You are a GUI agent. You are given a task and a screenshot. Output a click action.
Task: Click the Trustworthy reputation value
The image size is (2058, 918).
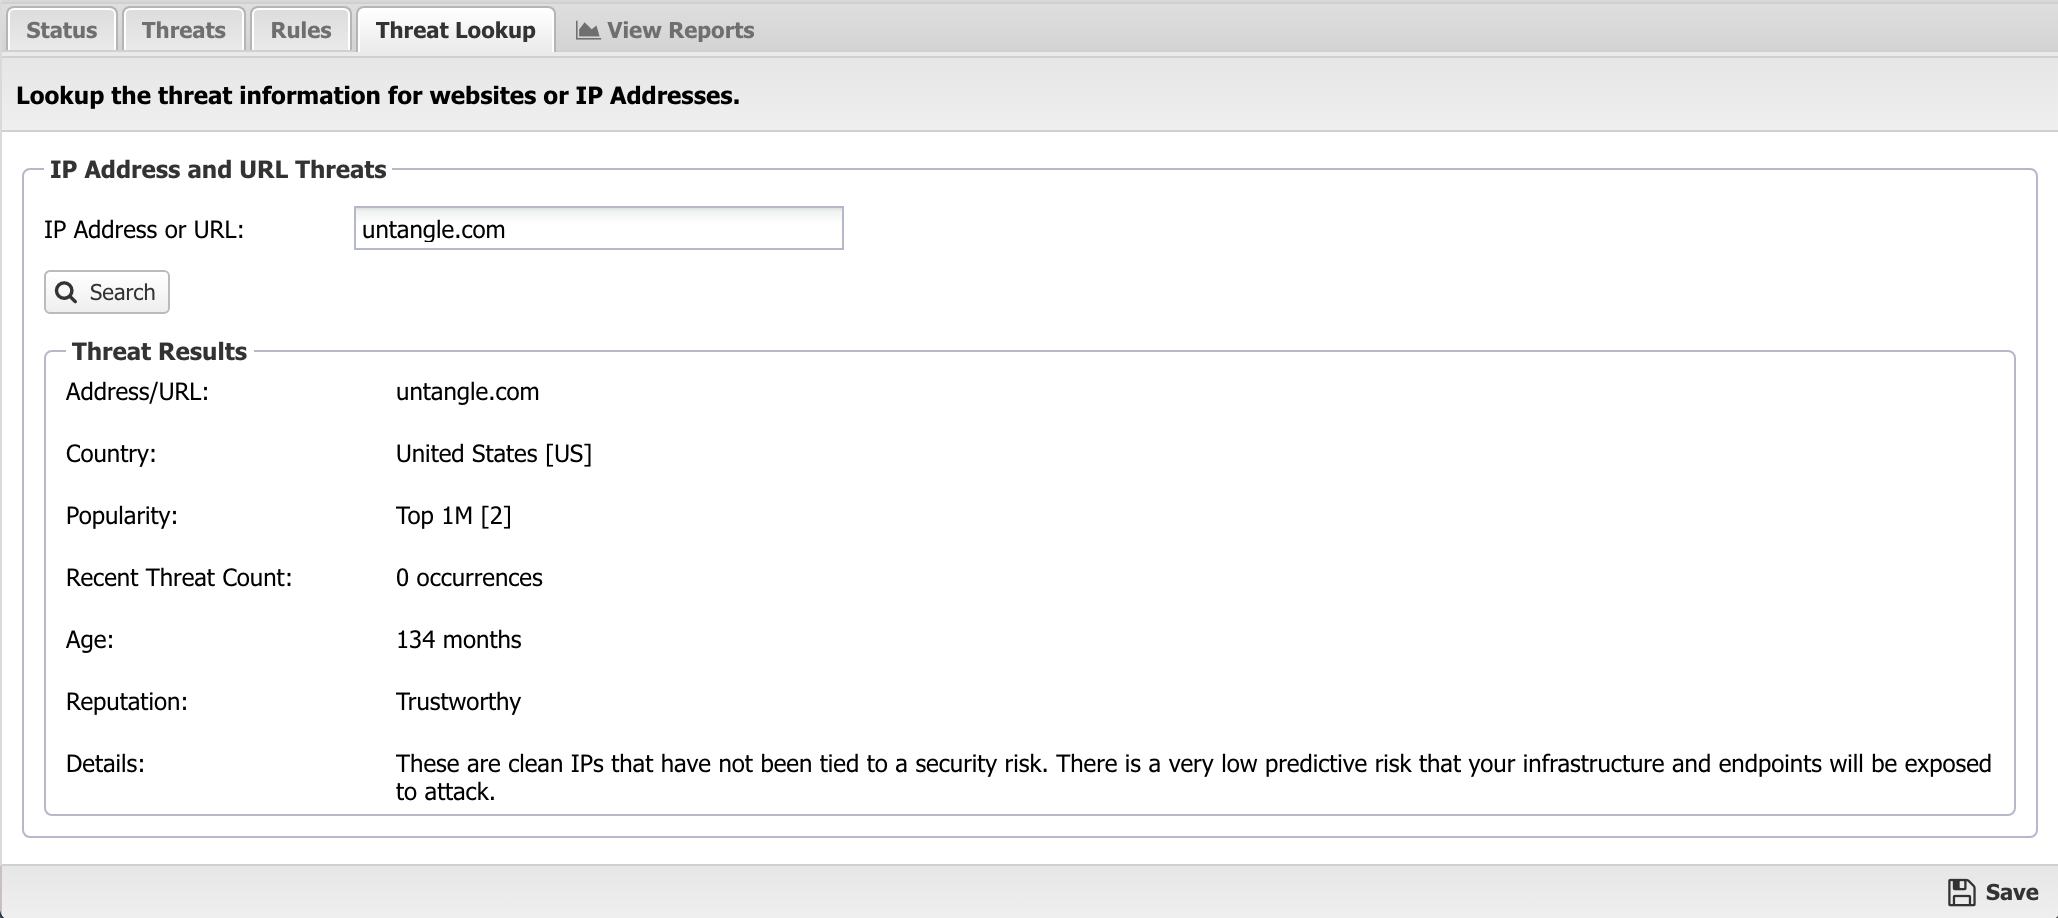[458, 702]
